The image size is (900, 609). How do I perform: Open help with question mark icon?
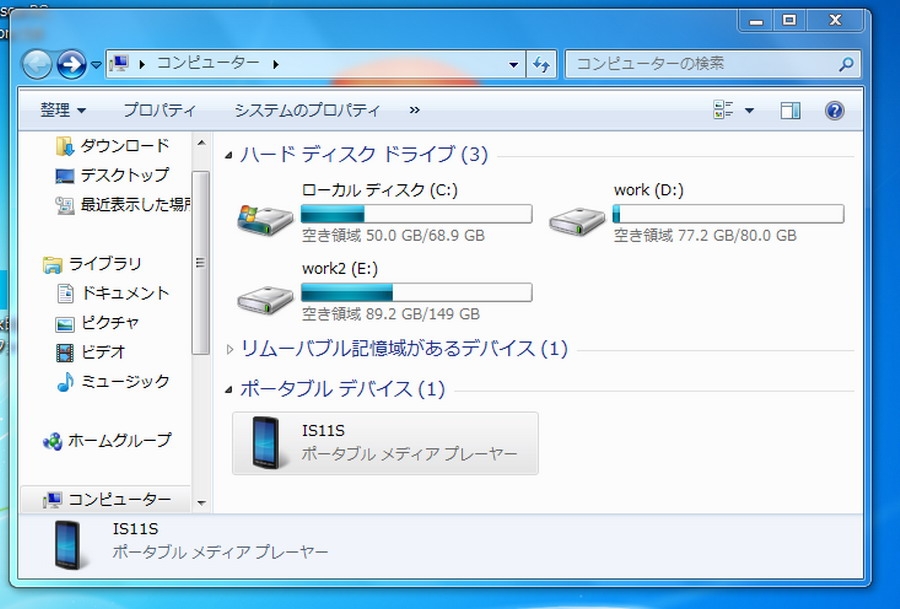click(835, 110)
